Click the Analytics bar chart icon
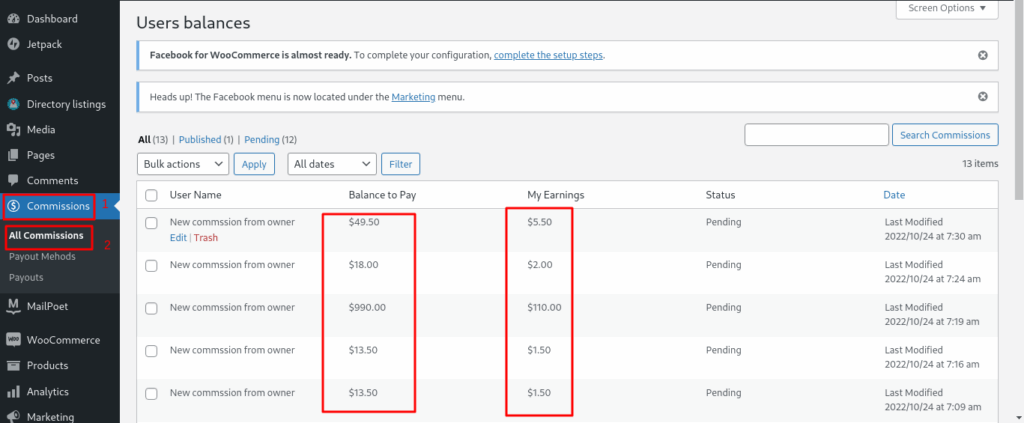The image size is (1024, 423). coord(13,392)
